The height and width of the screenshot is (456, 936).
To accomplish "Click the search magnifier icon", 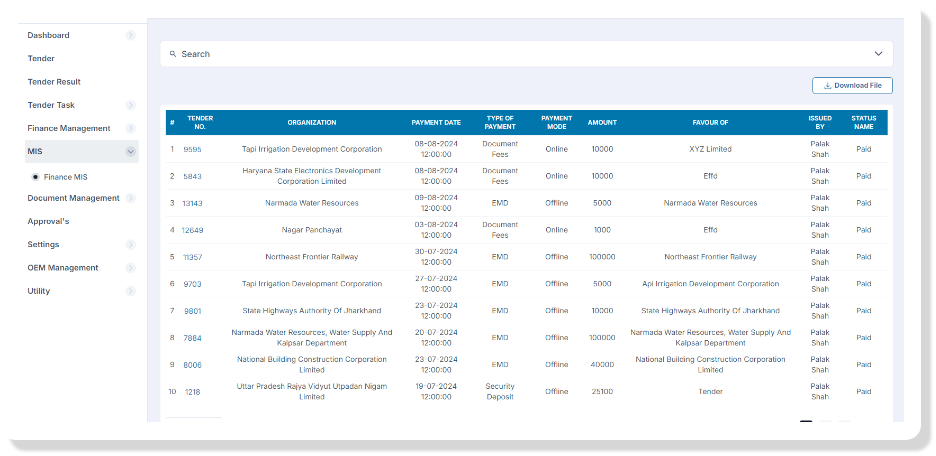I will click(173, 54).
